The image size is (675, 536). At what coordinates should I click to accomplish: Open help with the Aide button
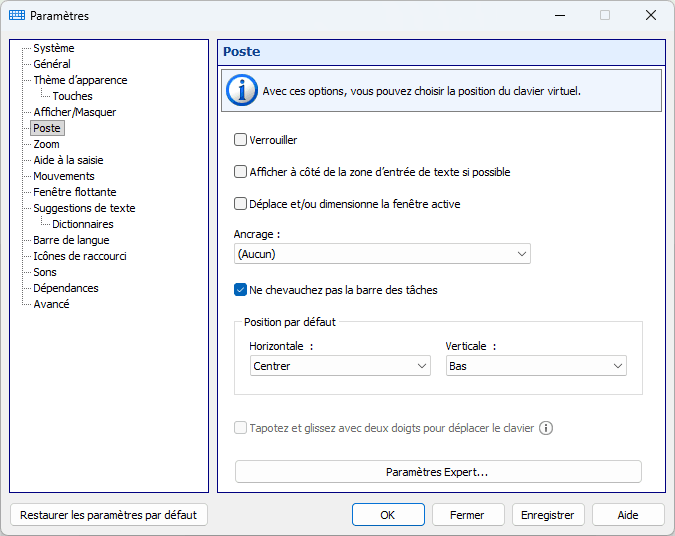[x=628, y=515]
